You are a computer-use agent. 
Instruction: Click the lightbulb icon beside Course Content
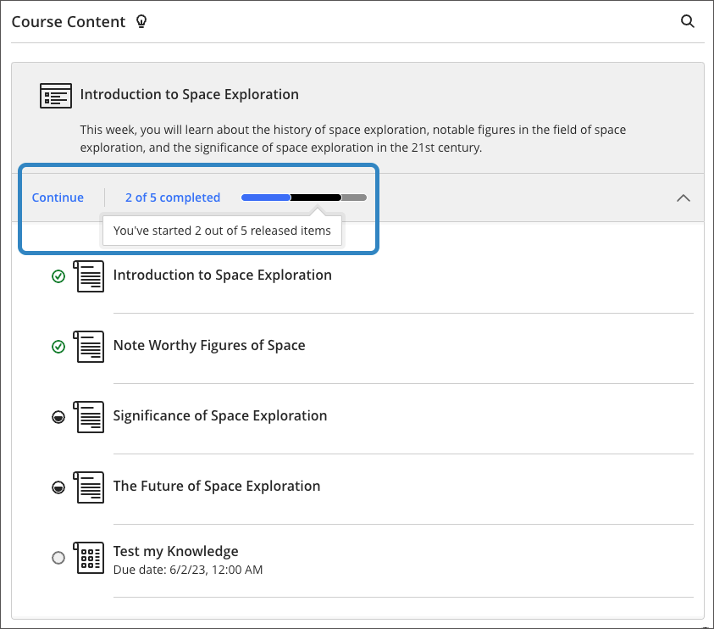click(x=141, y=21)
